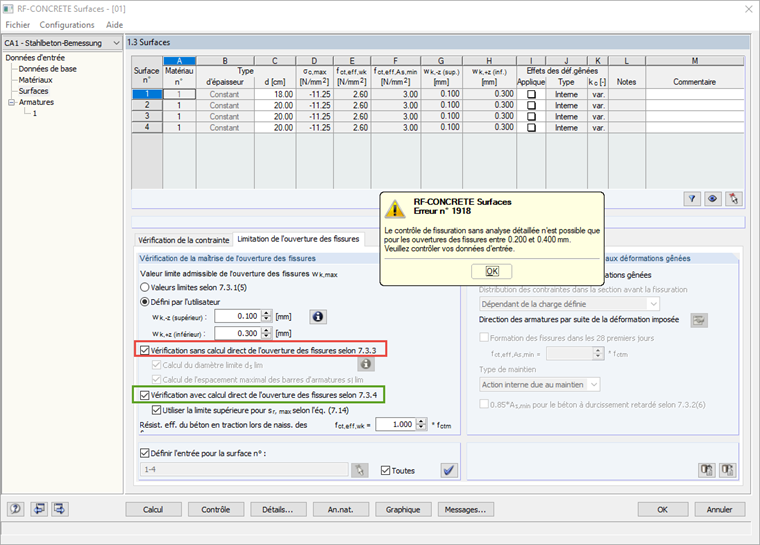The height and width of the screenshot is (545, 760).
Task: Toggle Applique checkbox for surface 4
Action: click(x=531, y=128)
